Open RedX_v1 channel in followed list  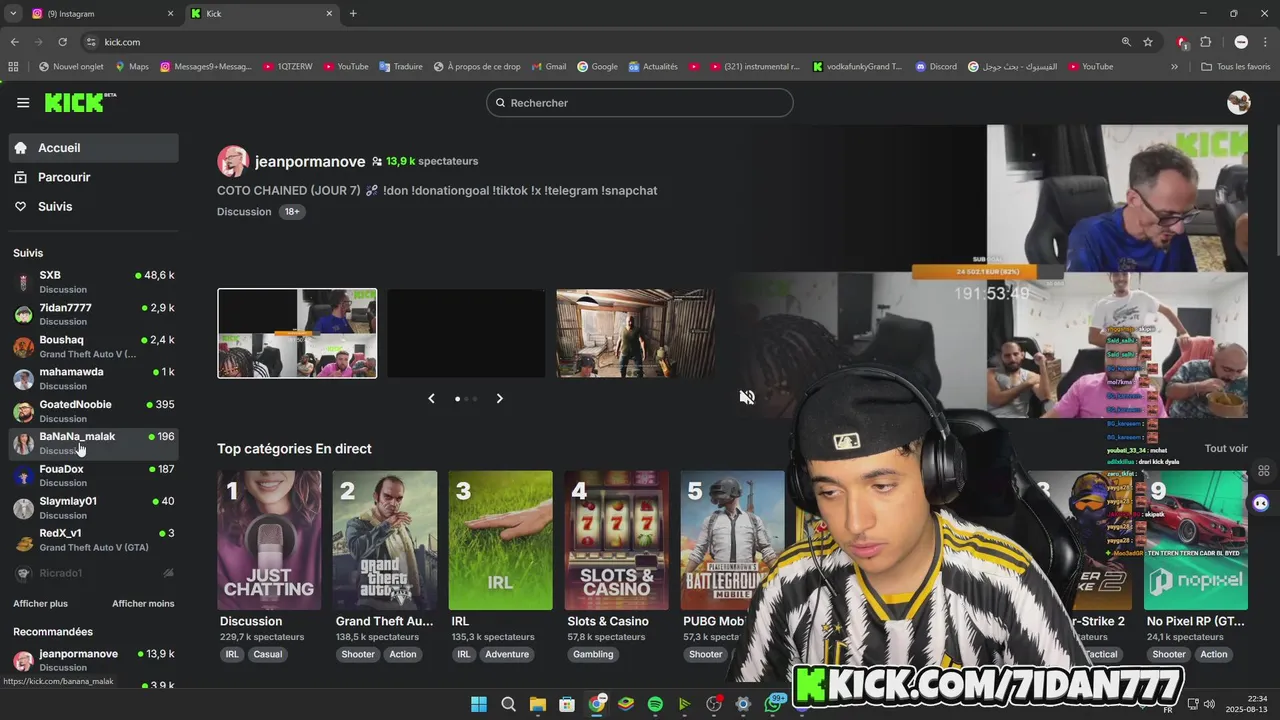94,540
